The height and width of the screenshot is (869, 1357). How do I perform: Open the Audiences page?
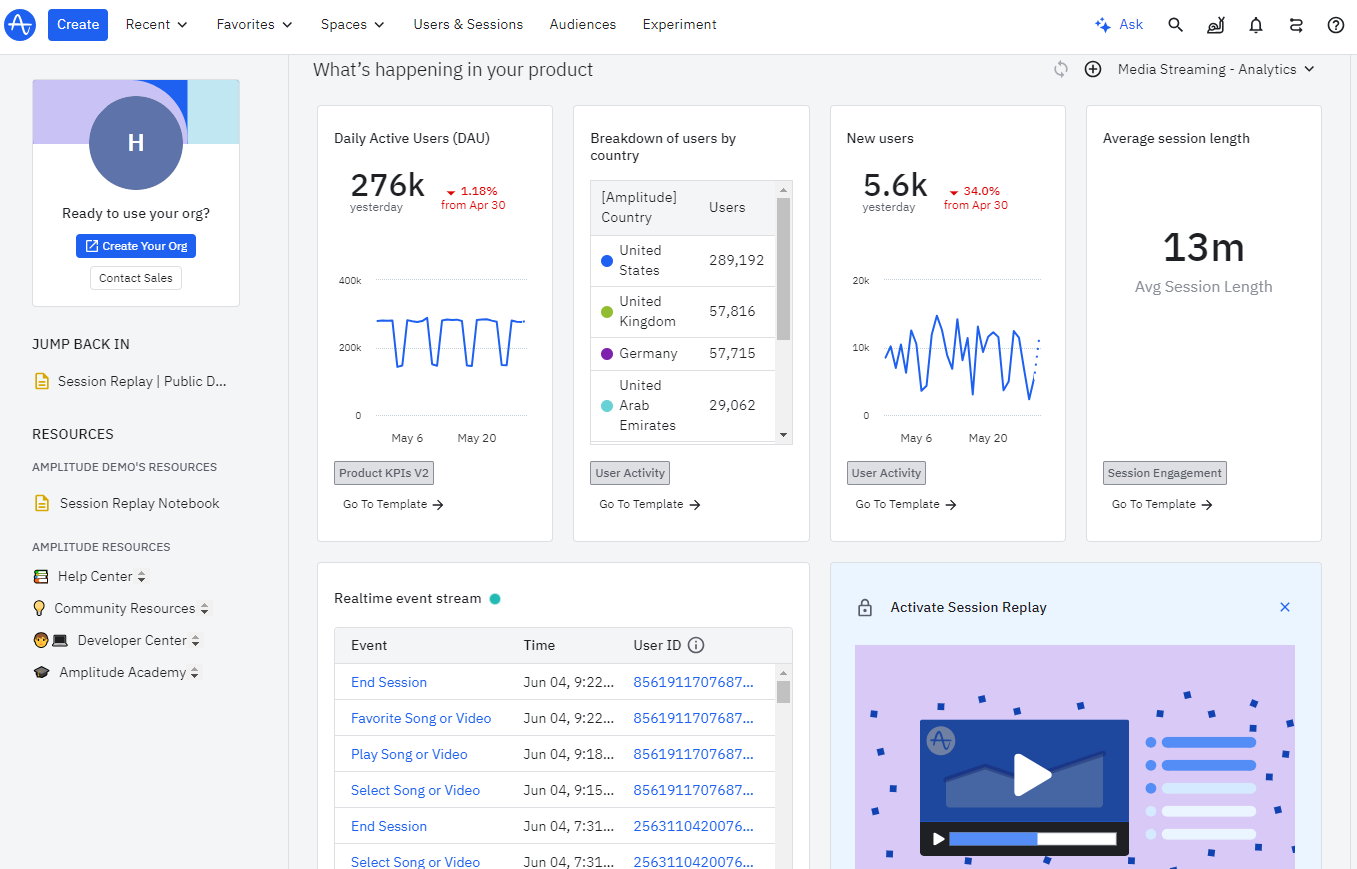coord(583,24)
